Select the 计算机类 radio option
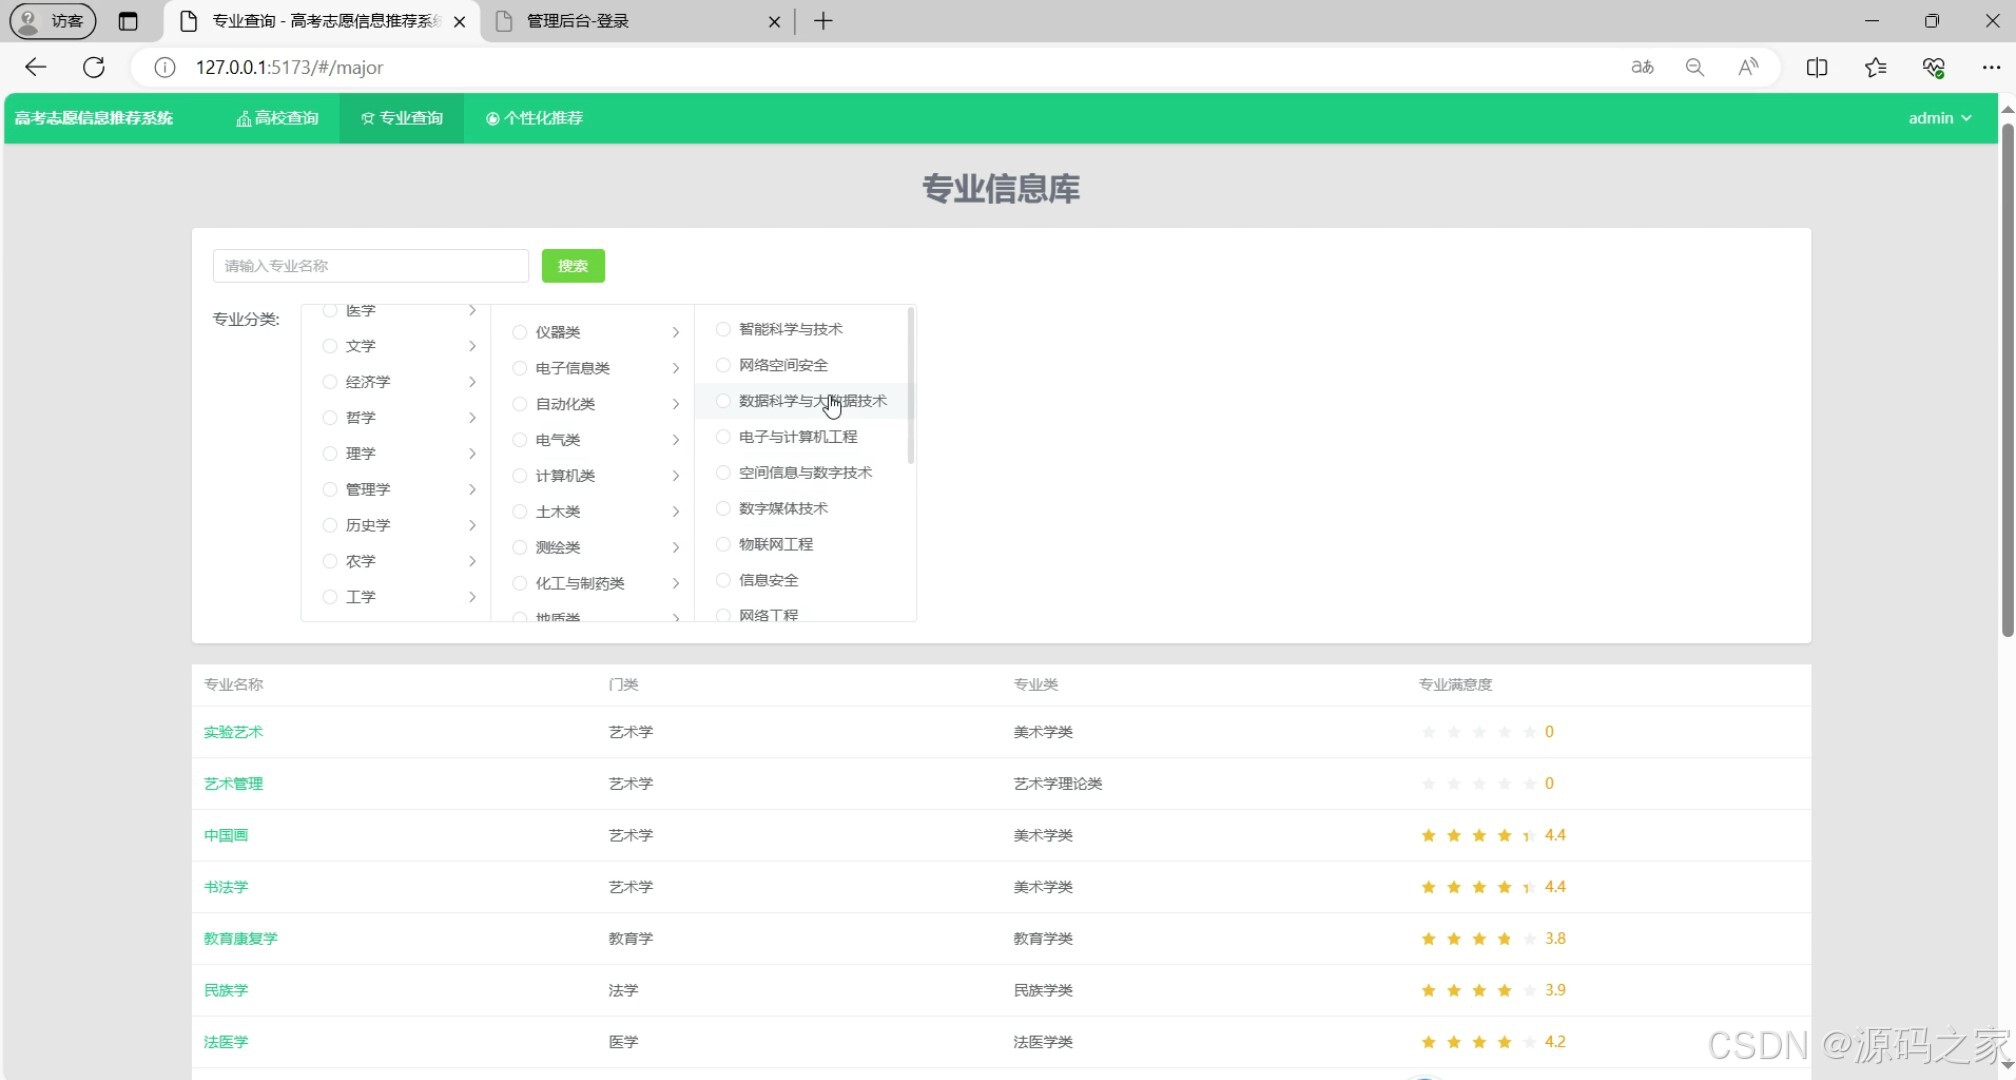 click(x=520, y=476)
